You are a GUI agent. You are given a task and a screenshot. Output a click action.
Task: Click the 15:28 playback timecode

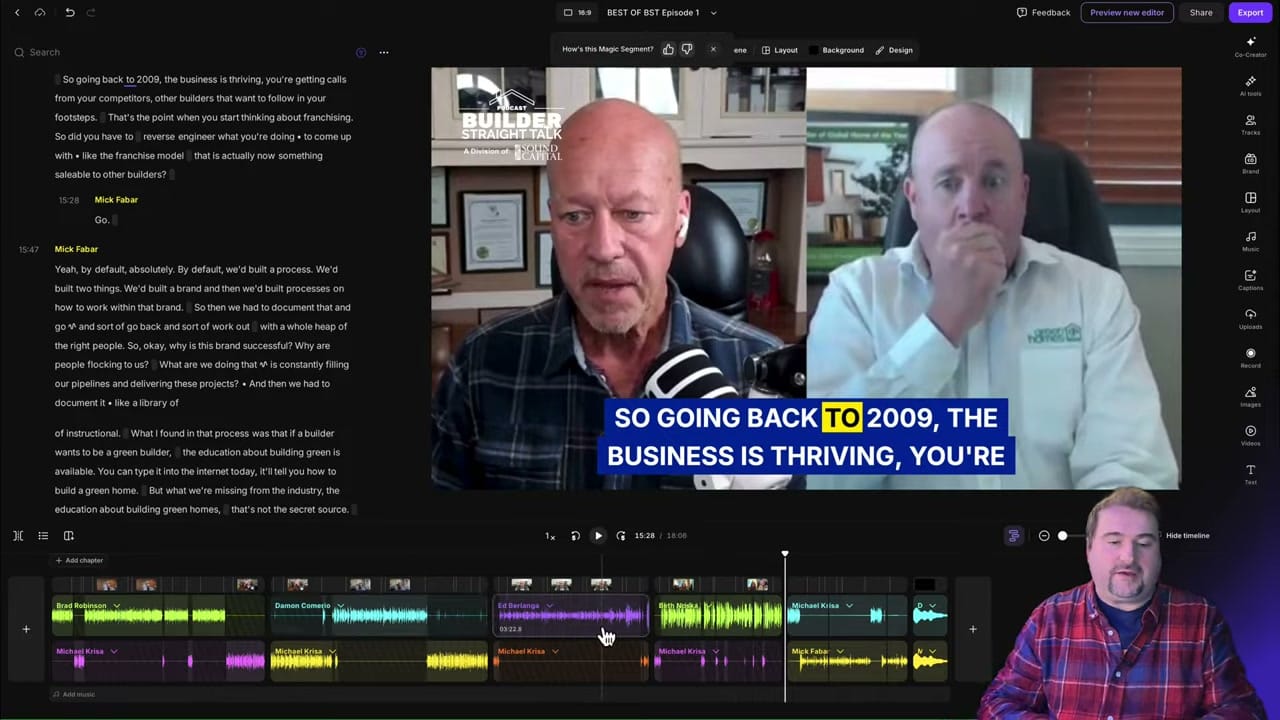coord(644,536)
